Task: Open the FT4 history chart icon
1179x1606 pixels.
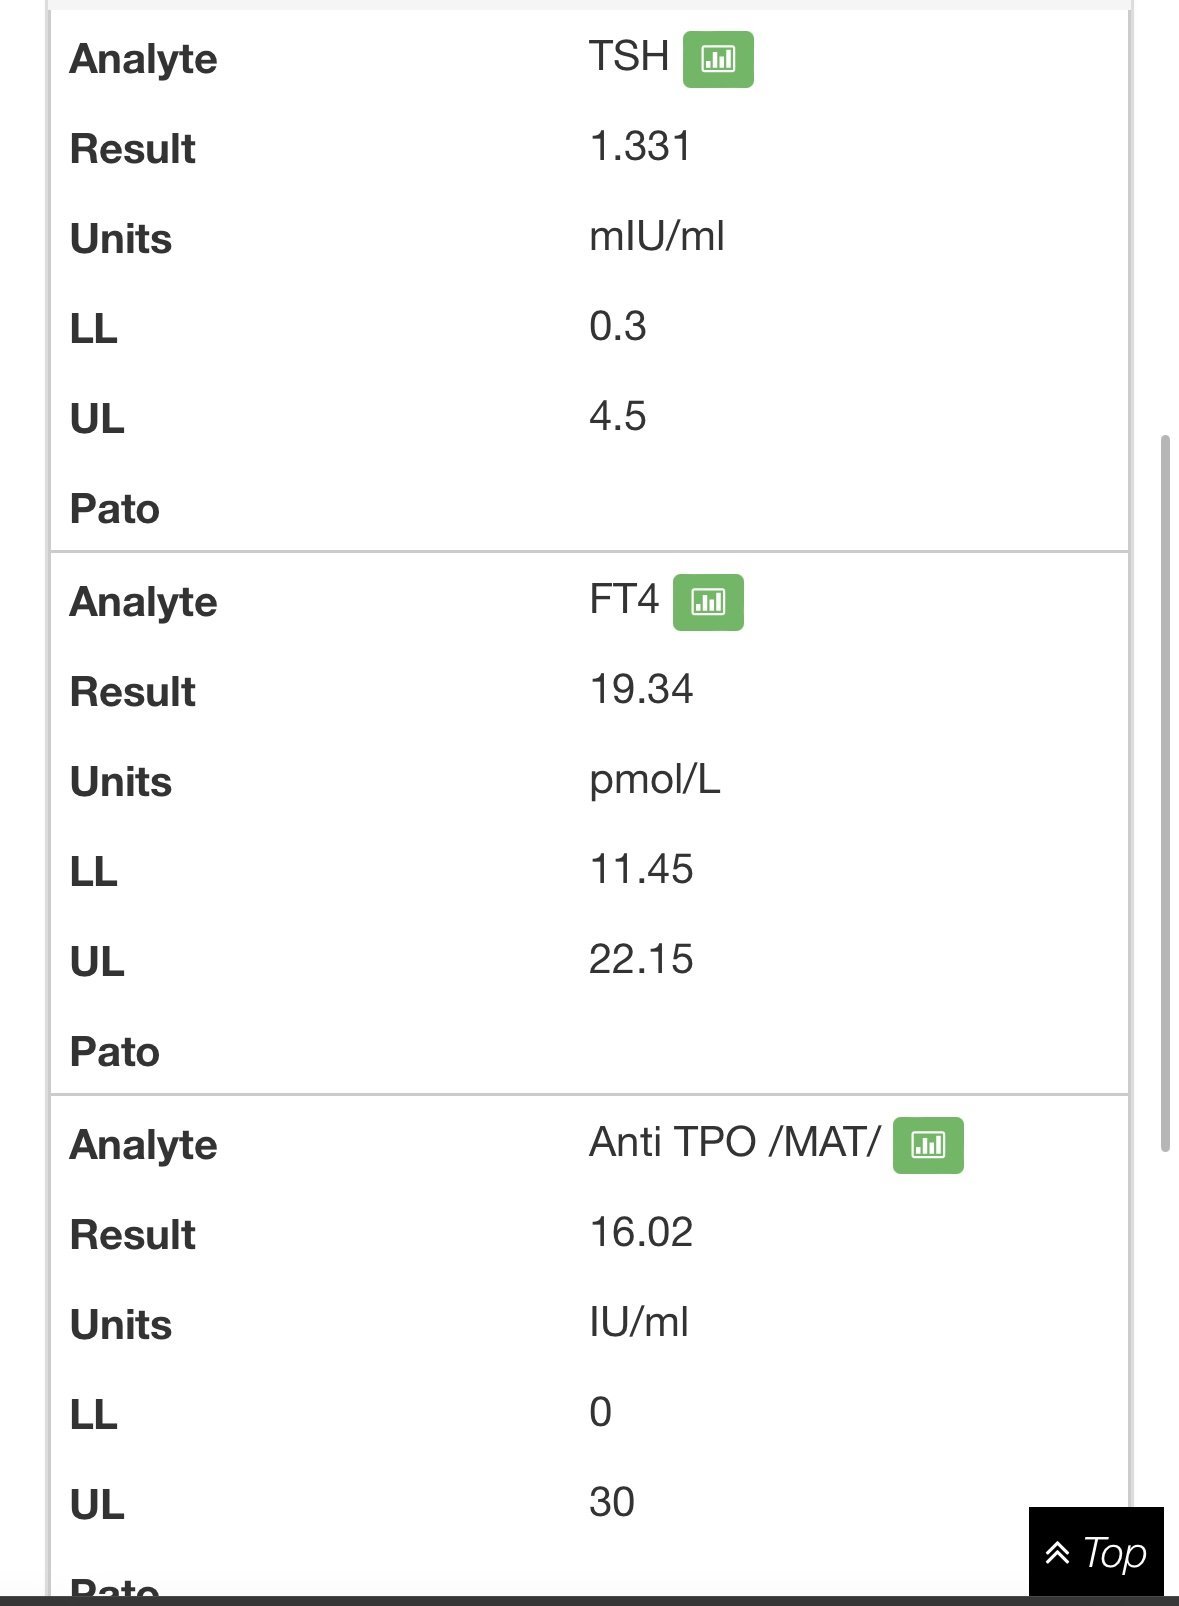Action: pyautogui.click(x=708, y=602)
